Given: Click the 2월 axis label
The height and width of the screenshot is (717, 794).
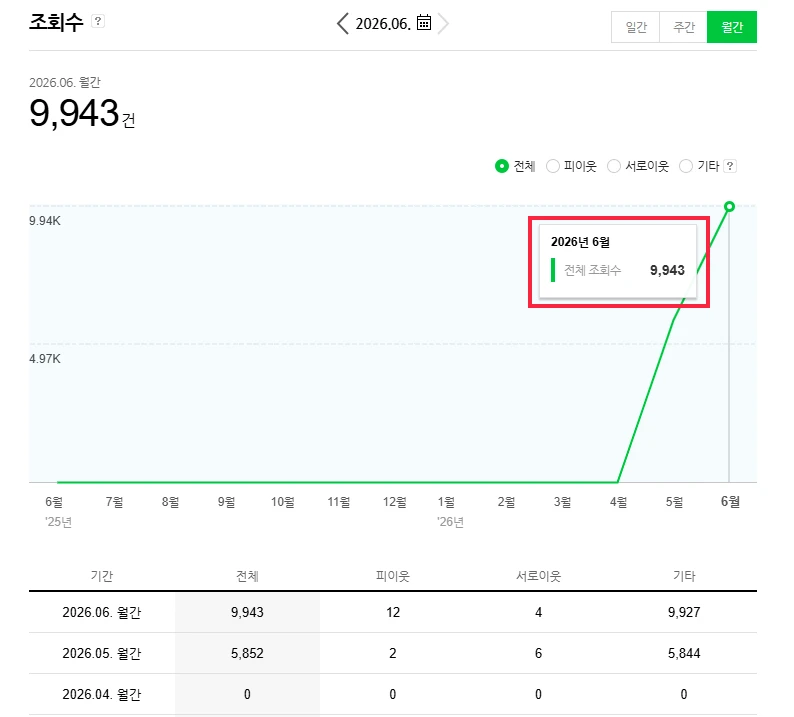Looking at the screenshot, I should pyautogui.click(x=506, y=502).
